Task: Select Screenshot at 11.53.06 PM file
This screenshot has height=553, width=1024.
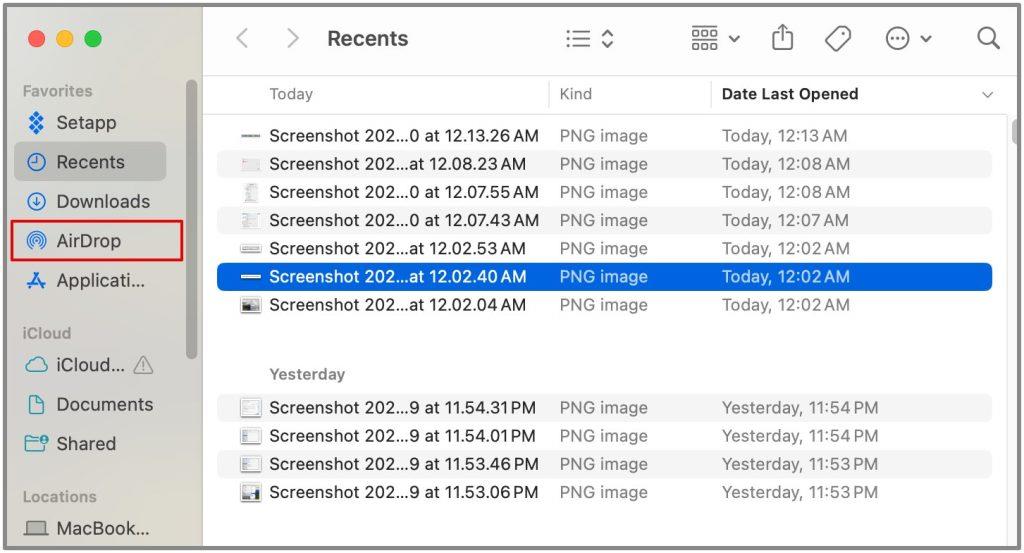Action: click(x=604, y=492)
